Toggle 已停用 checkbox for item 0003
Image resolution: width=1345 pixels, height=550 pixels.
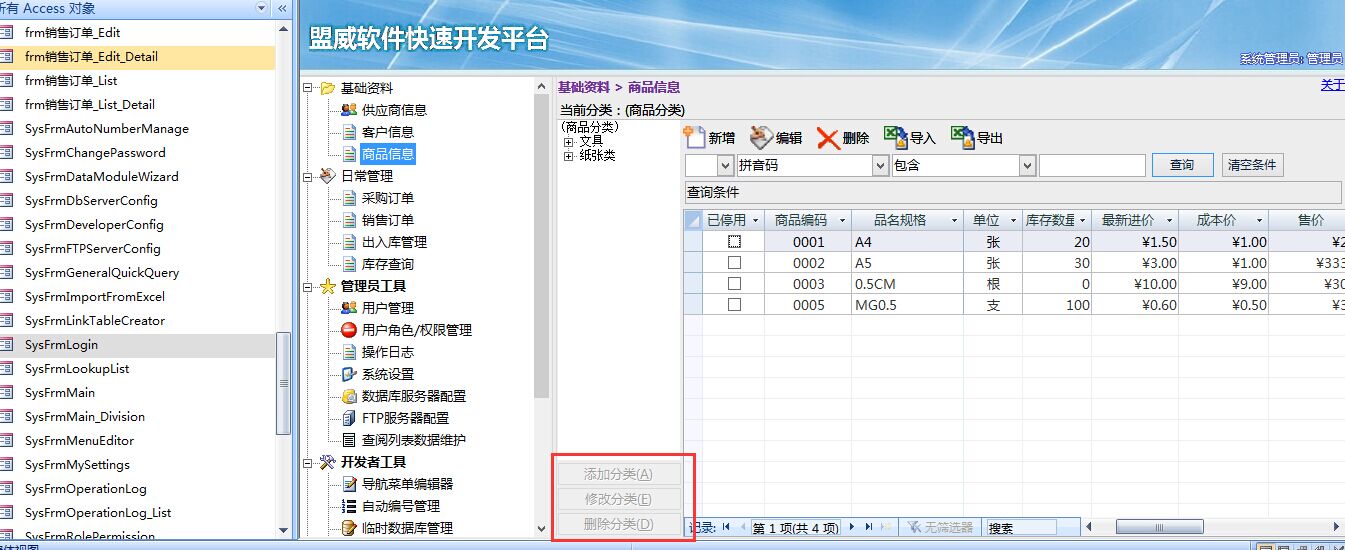734,284
